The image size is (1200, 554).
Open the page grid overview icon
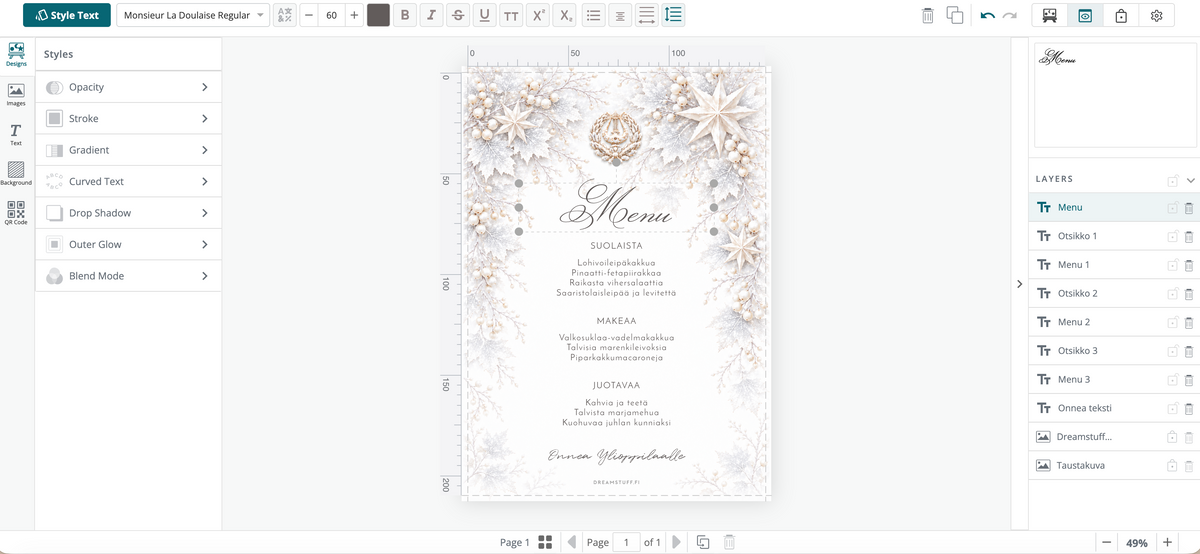pos(545,542)
